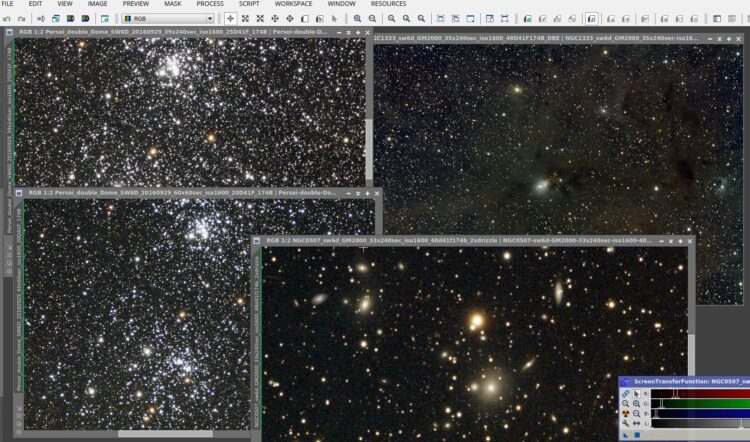
Task: Click the Undo arrow icon in the toolbar
Action: click(7, 19)
